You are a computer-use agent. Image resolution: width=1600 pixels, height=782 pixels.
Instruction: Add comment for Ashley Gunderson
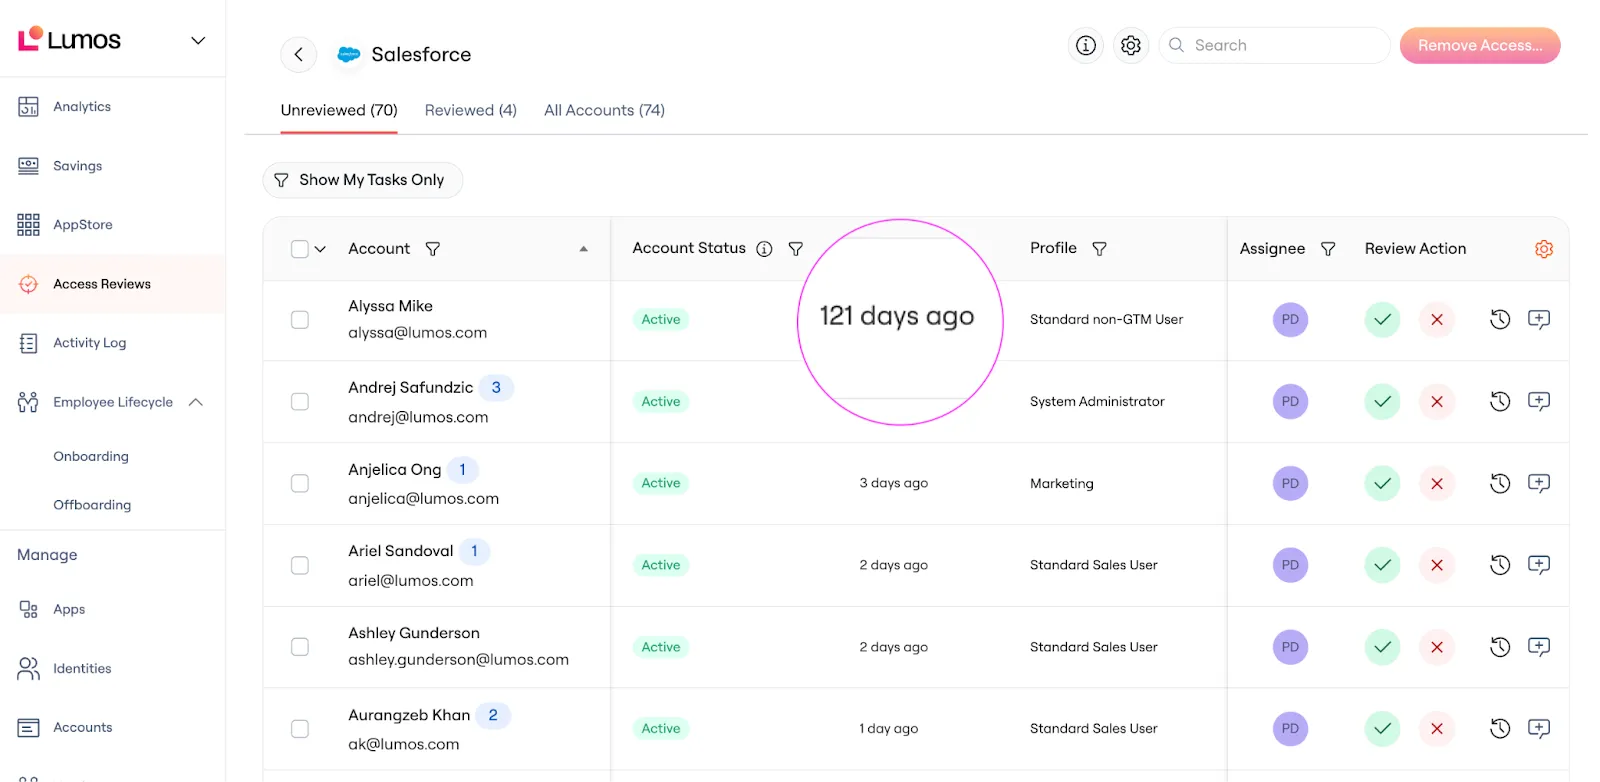tap(1539, 647)
